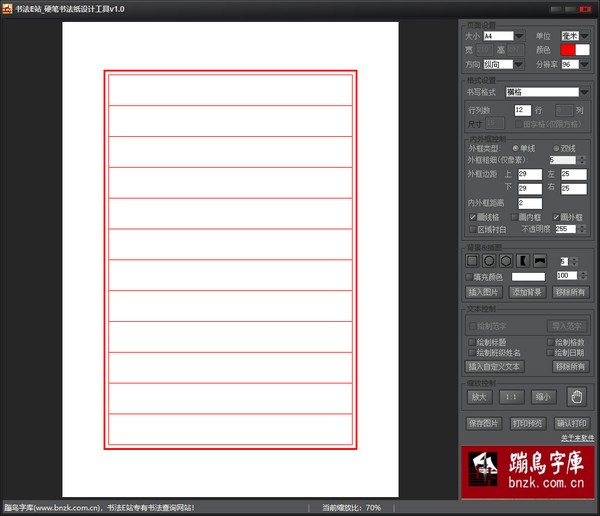The height and width of the screenshot is (516, 600).
Task: Open the A4 paper size dropdown
Action: (x=519, y=36)
